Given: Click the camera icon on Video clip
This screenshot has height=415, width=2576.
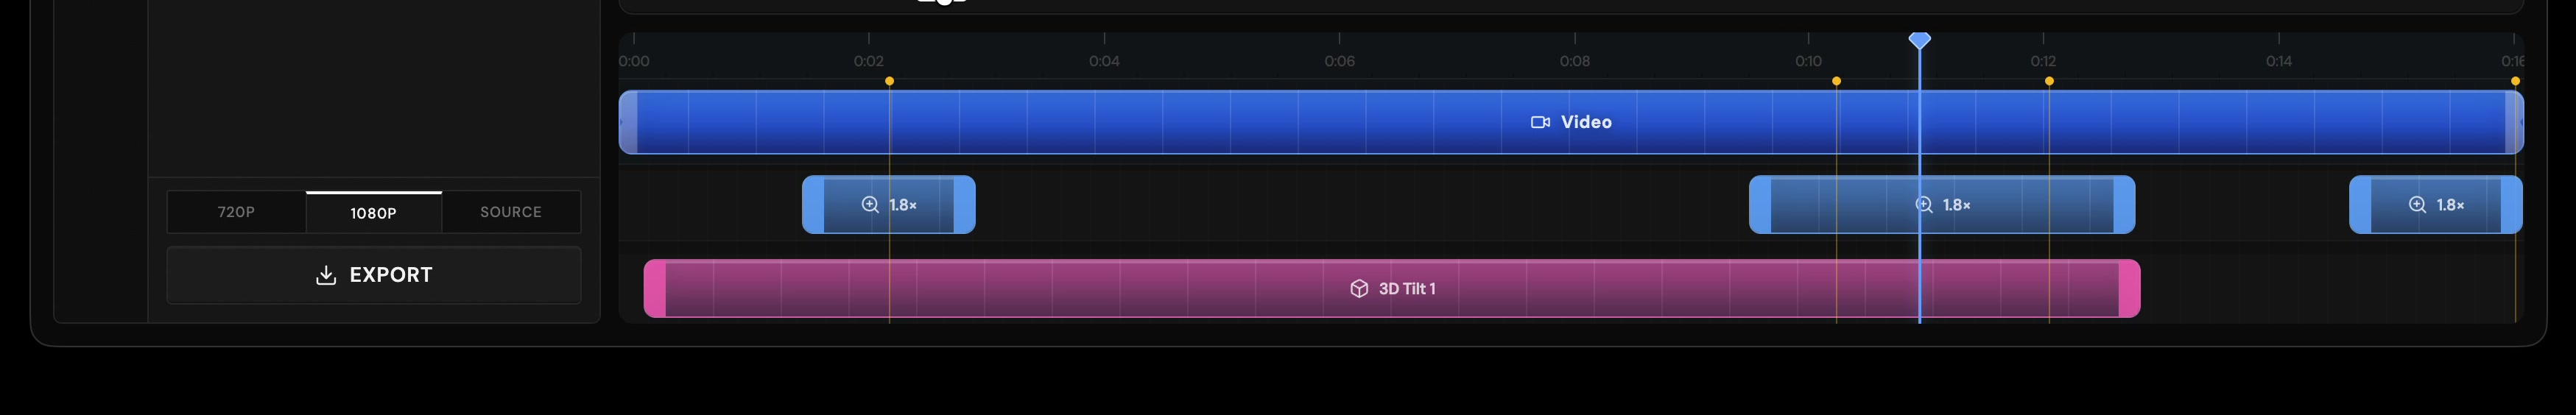Looking at the screenshot, I should click(x=1540, y=122).
